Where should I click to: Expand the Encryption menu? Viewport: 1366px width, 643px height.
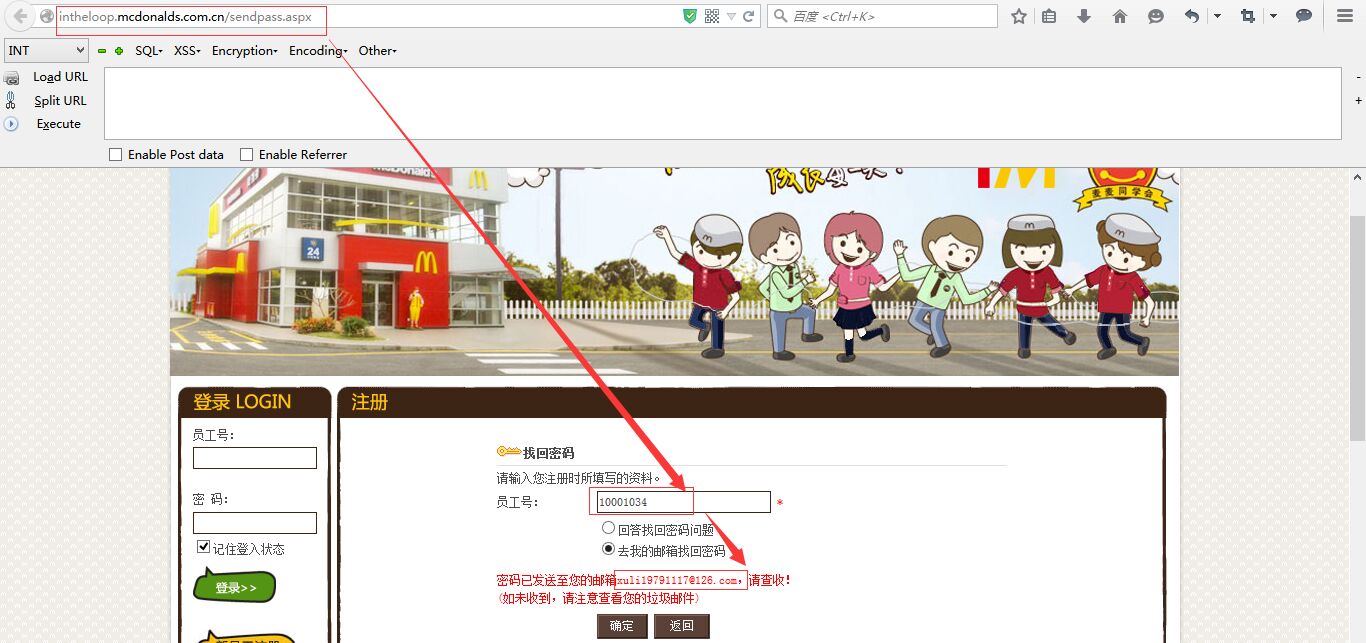coord(244,51)
